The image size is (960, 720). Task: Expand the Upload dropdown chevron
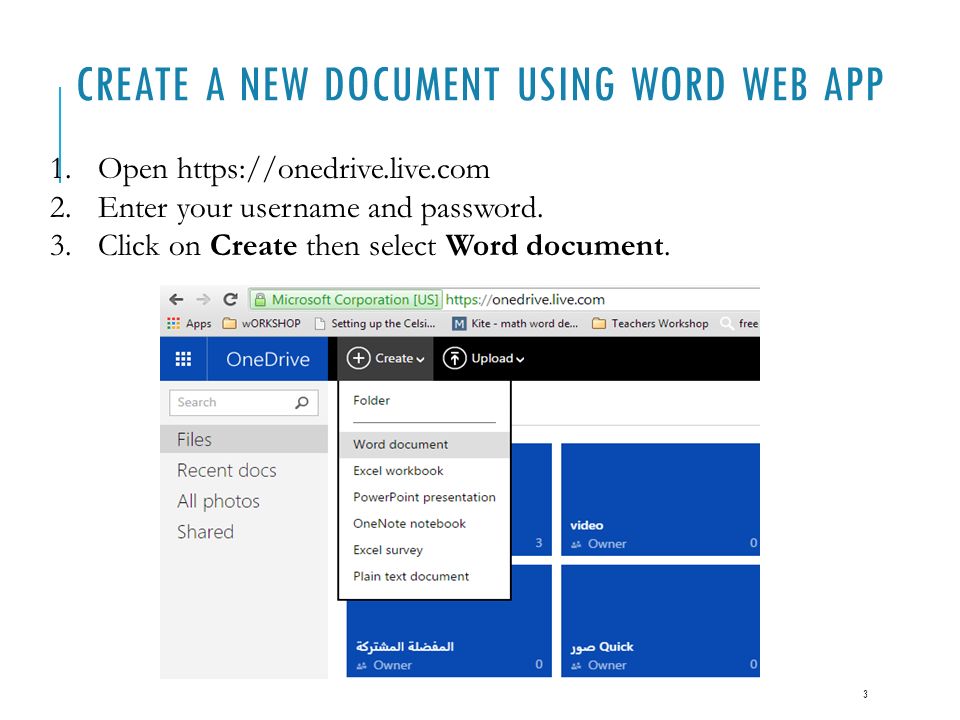[x=520, y=359]
